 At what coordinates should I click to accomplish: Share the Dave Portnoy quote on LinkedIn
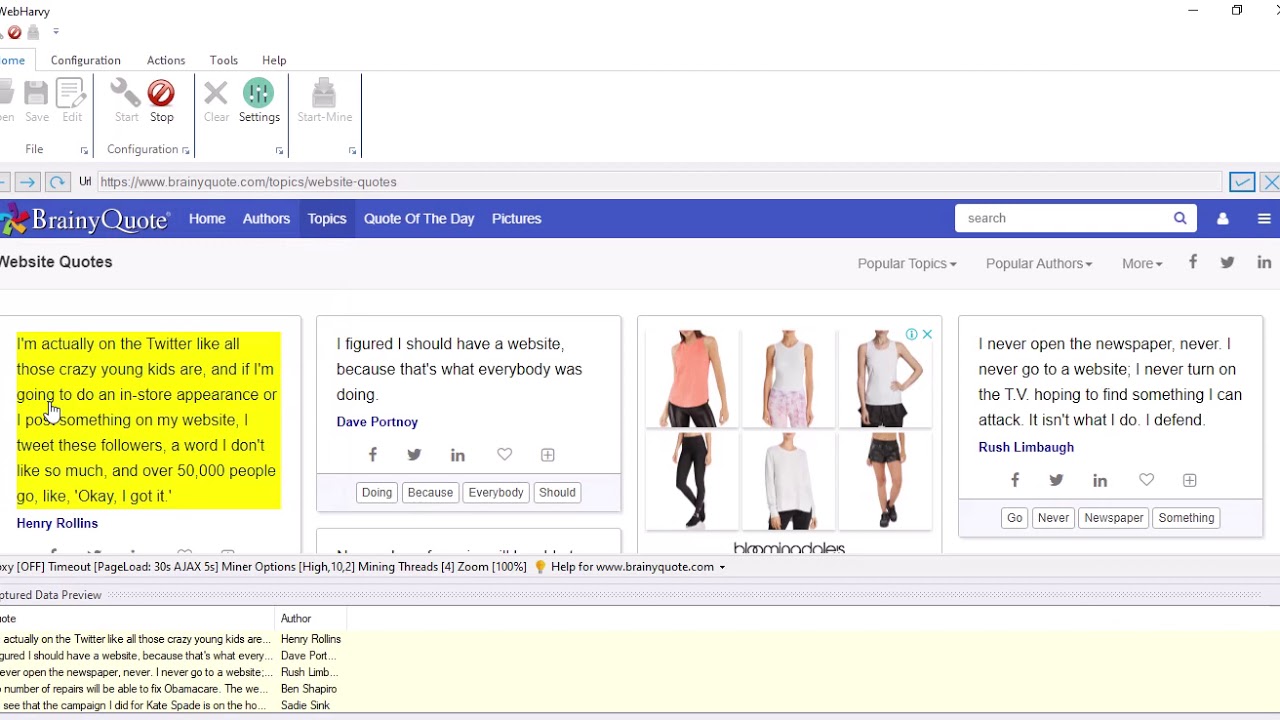(458, 455)
